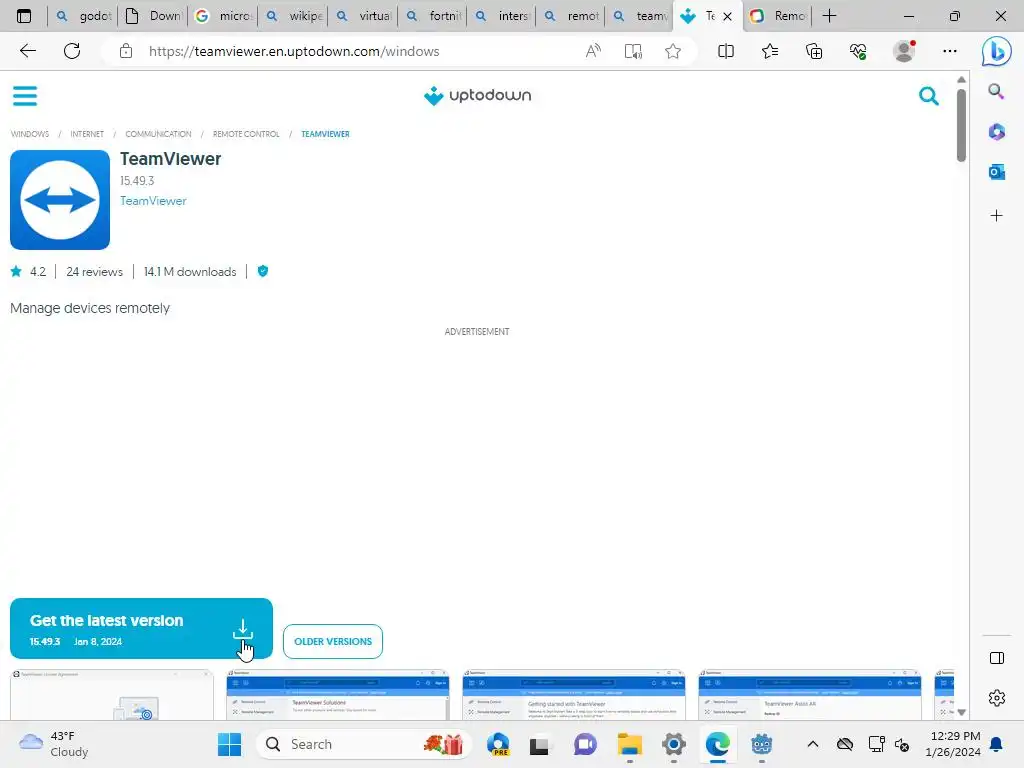Switch to the Google micros tab
This screenshot has height=768, width=1024.
coord(223,16)
